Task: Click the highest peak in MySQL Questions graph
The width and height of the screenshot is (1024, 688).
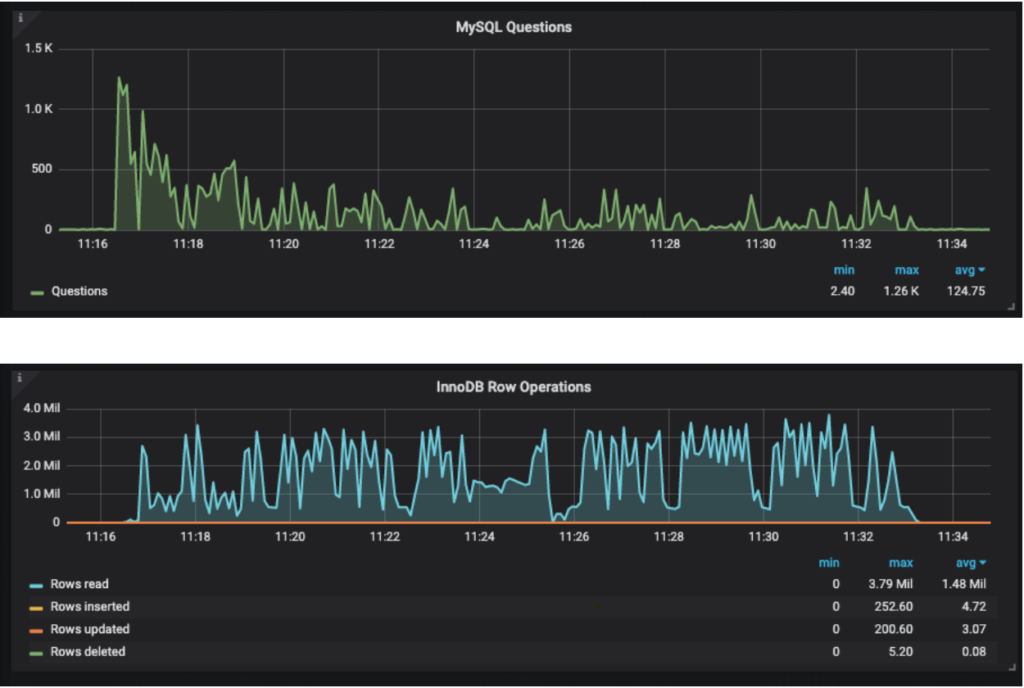Action: pyautogui.click(x=119, y=78)
